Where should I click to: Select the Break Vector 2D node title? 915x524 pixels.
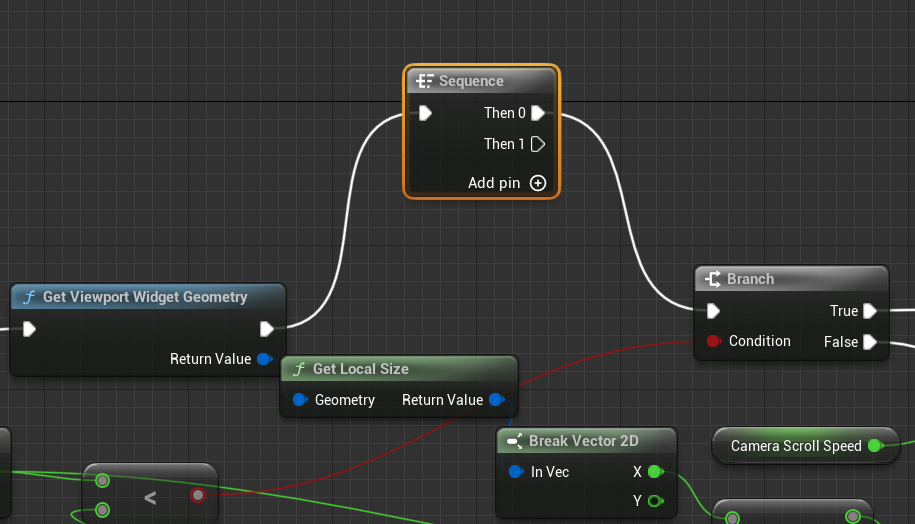click(x=584, y=441)
